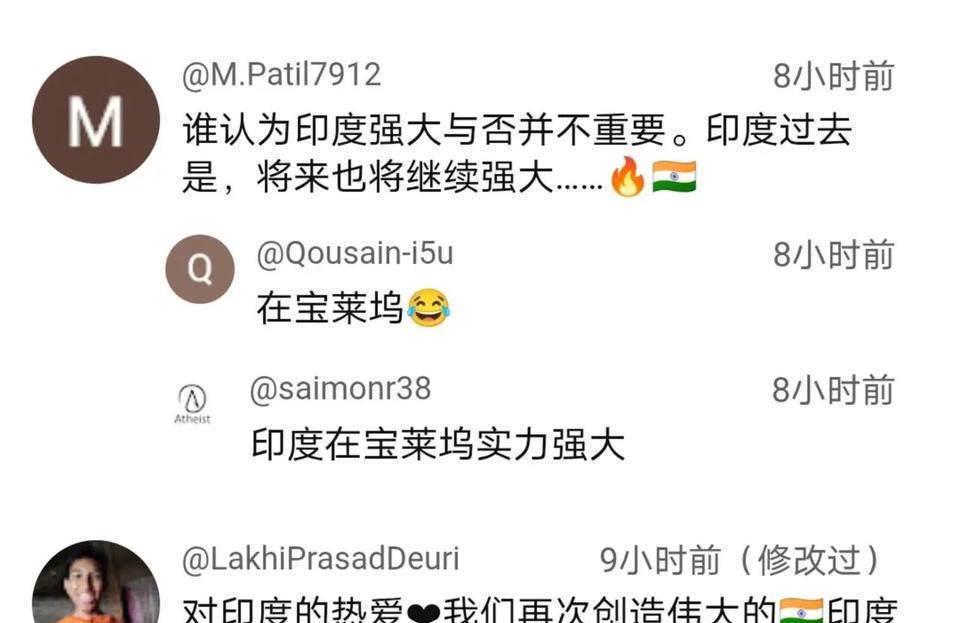Click the India flag in LakhiPrasadDeuri's comment

[801, 611]
